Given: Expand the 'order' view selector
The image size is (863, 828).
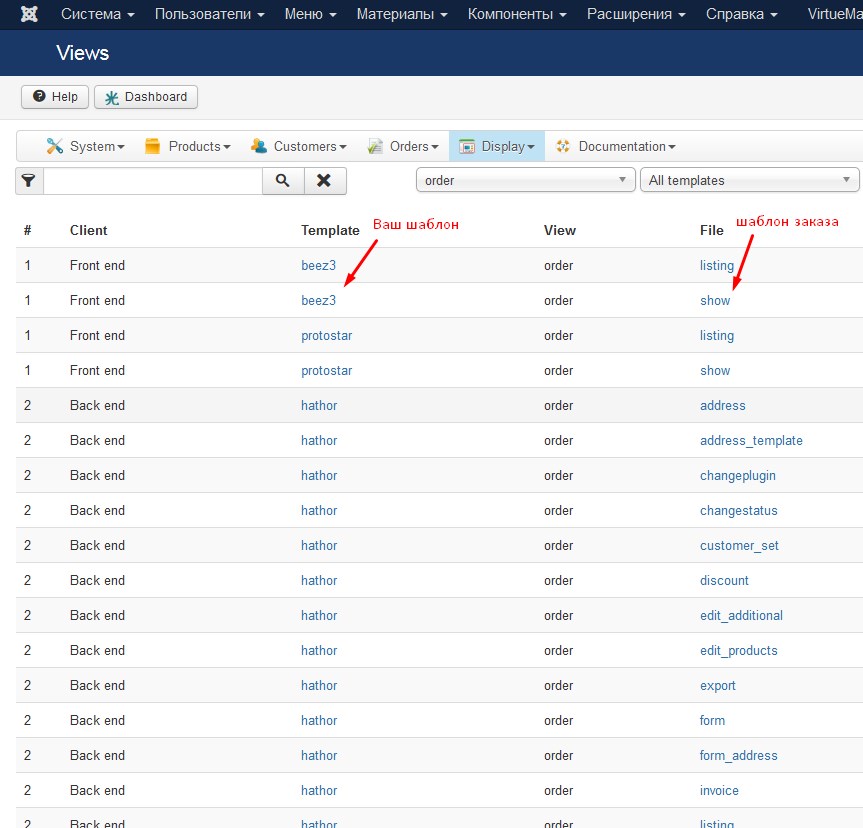Looking at the screenshot, I should pyautogui.click(x=525, y=181).
